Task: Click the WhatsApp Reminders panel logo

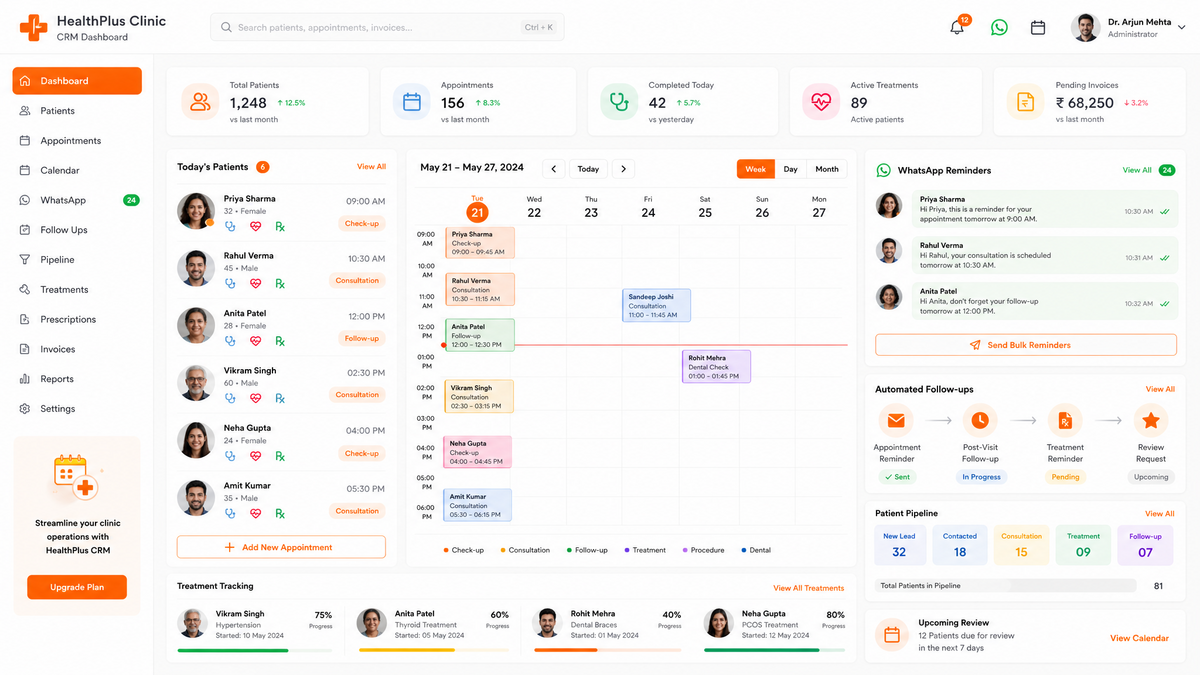Action: 883,171
